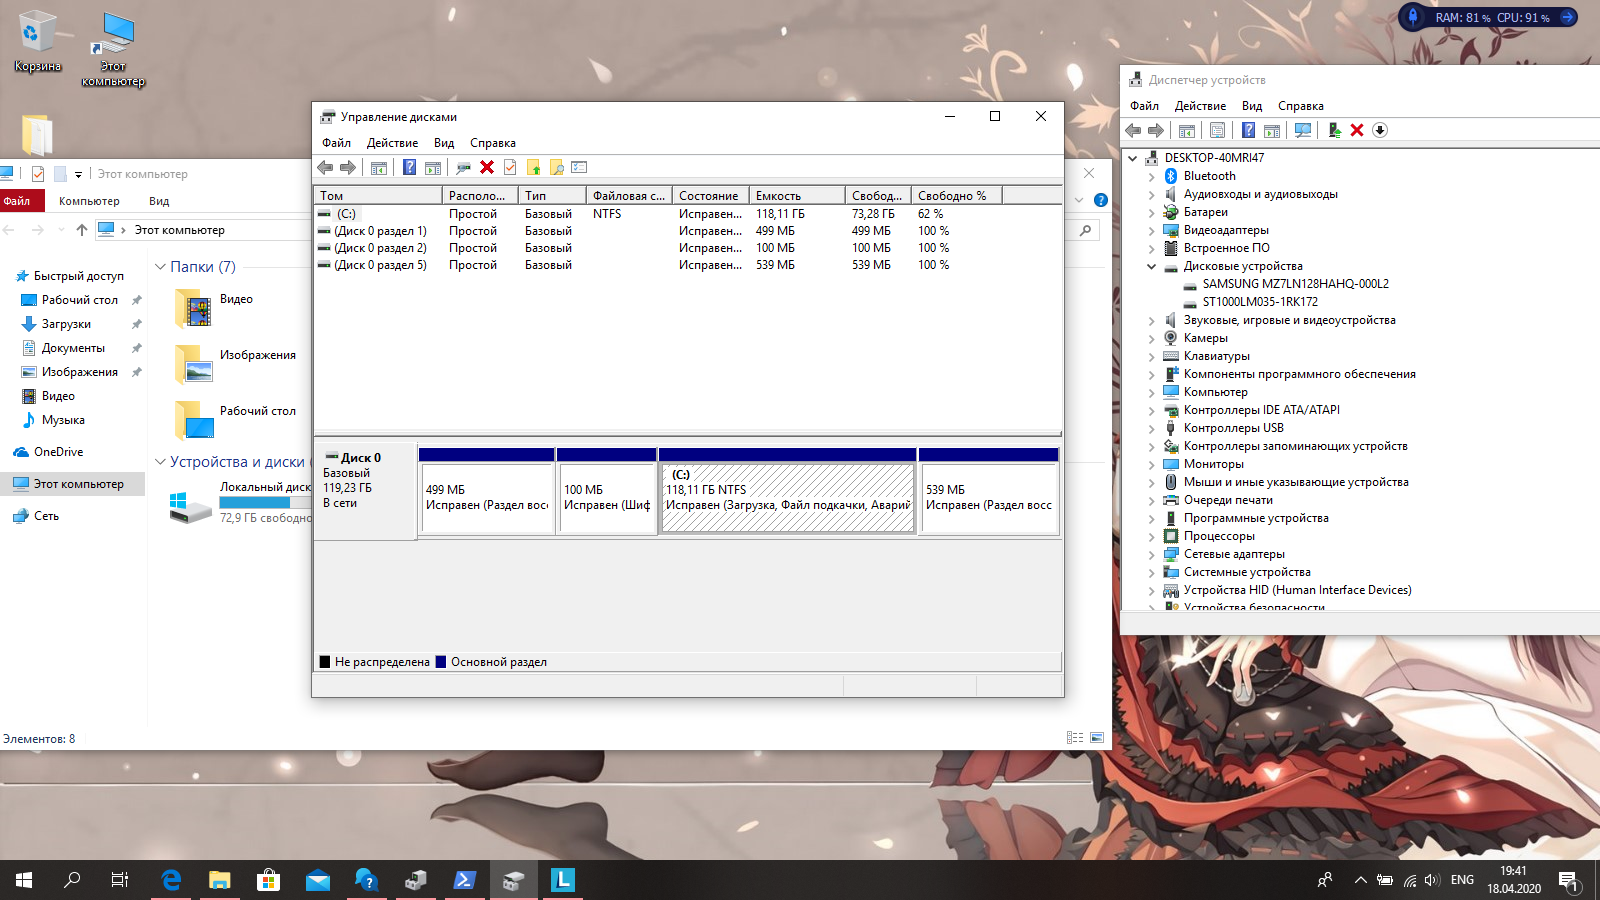Open Файл menu in Disk Management
This screenshot has width=1600, height=900.
coord(336,143)
